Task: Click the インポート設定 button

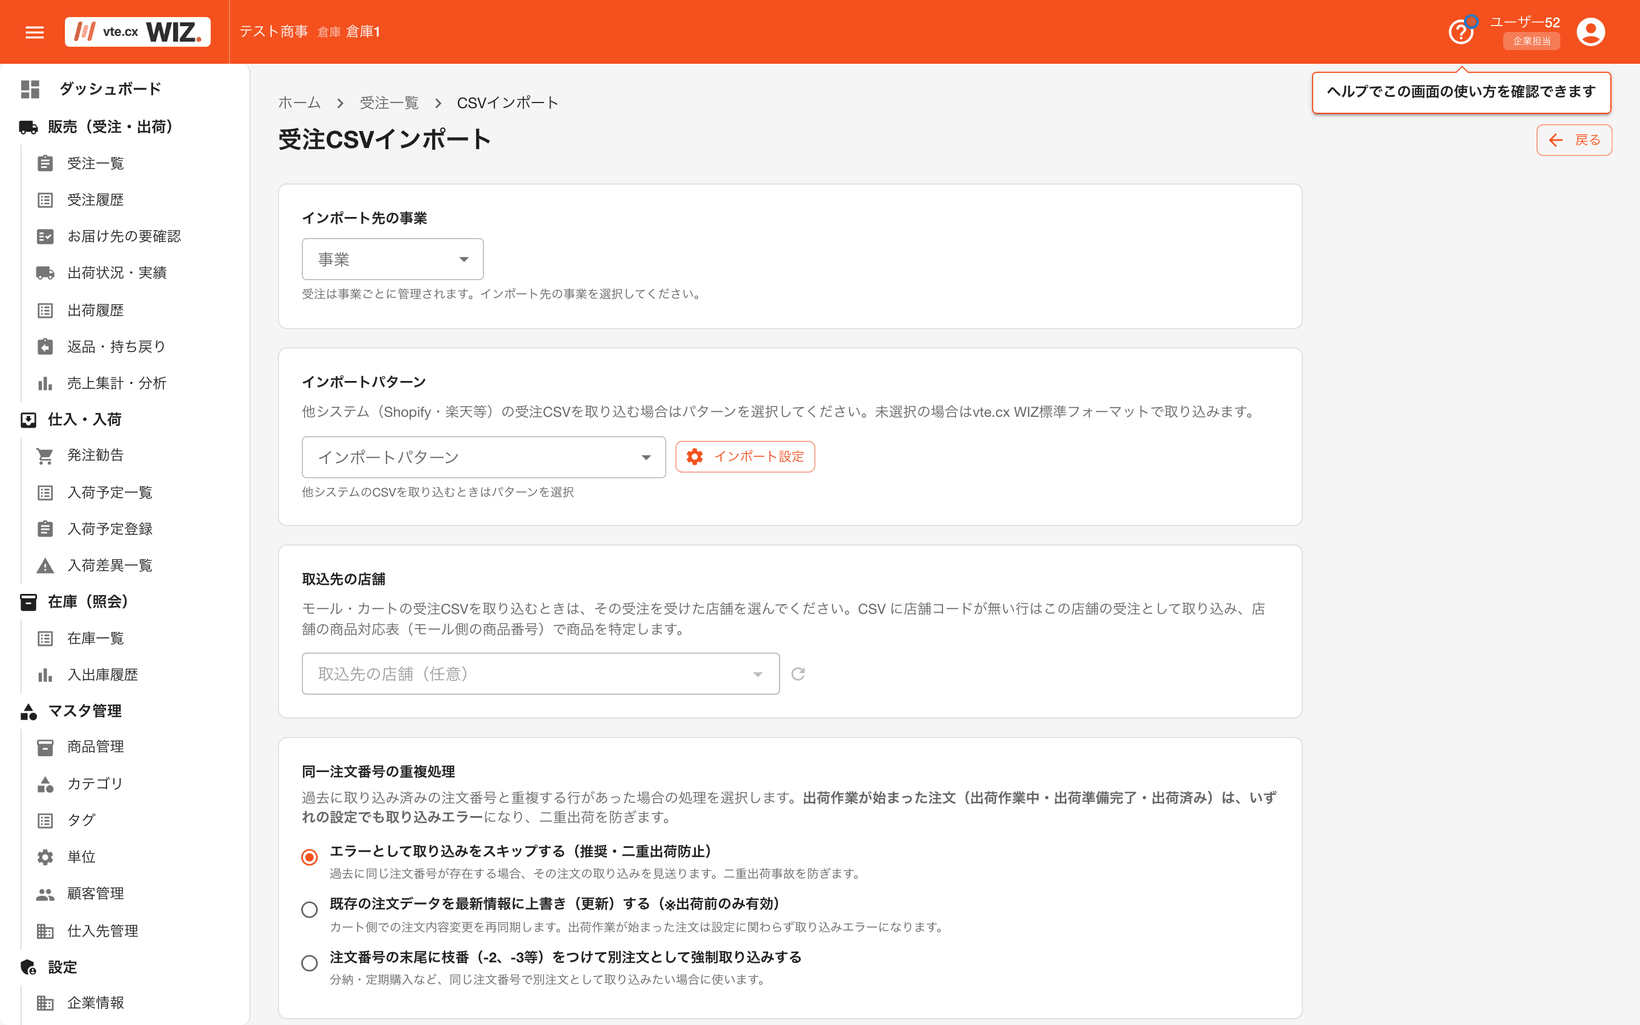Action: 745,457
